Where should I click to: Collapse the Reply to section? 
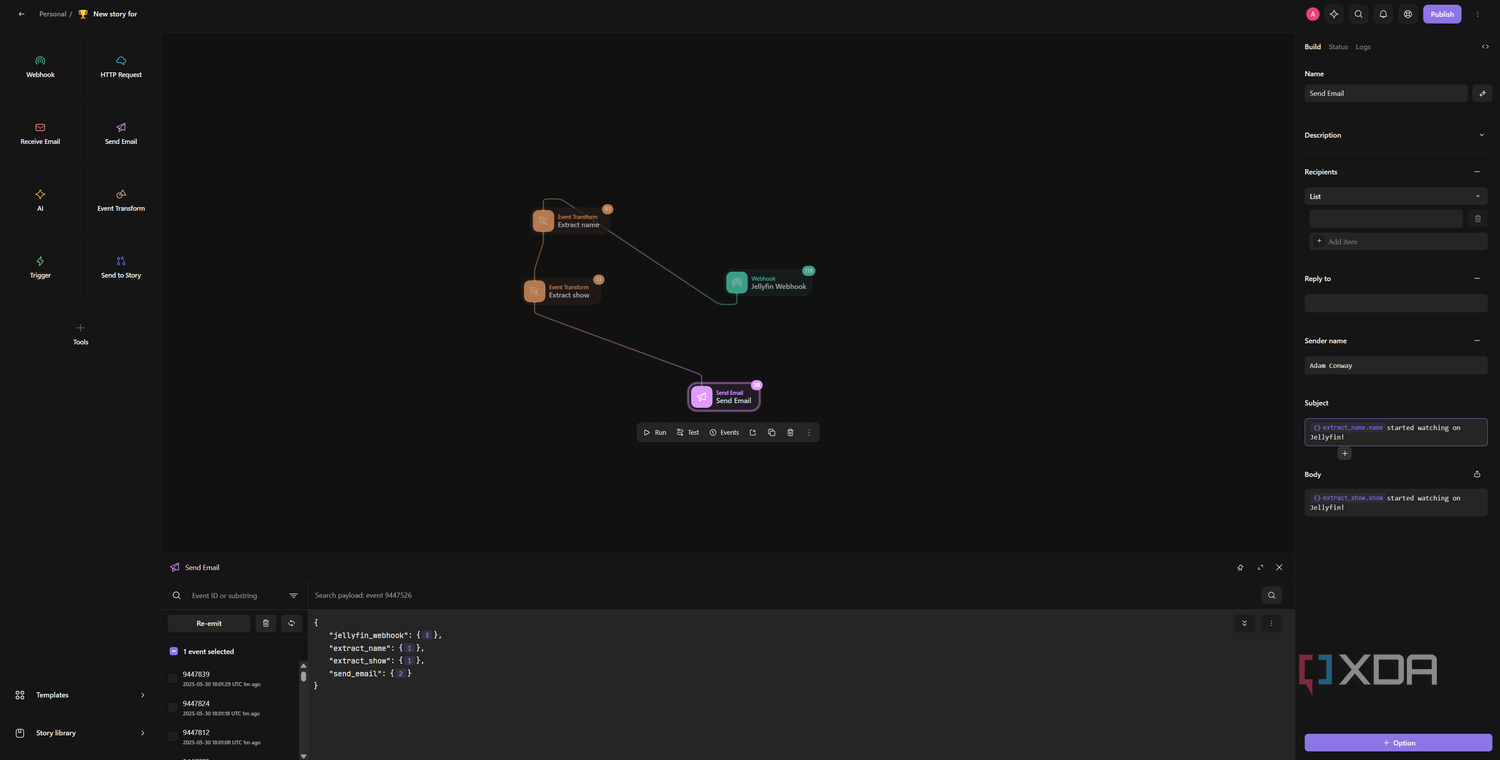(1477, 279)
